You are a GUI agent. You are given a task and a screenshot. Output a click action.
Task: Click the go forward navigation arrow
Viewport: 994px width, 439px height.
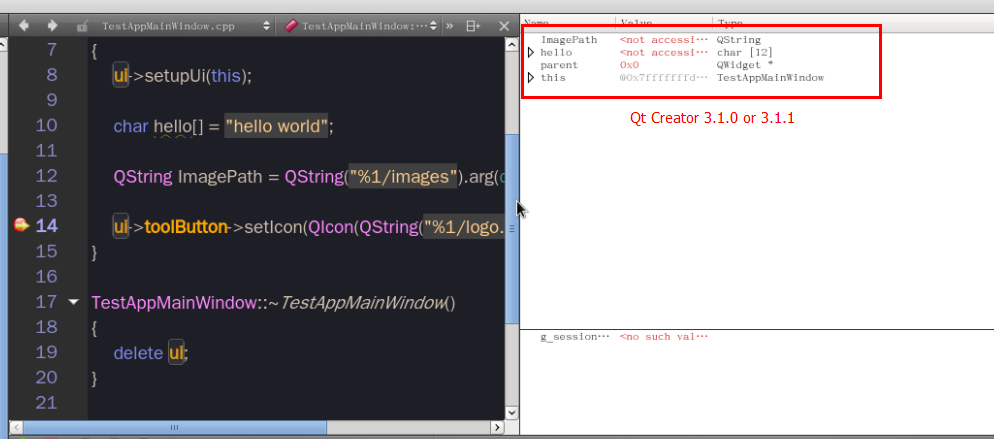(51, 26)
